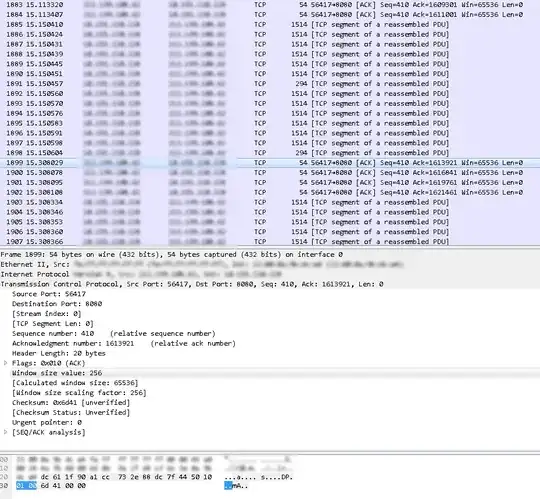Select packet 1903 at time 15.308334
Viewport: 540px width, 499px height.
point(270,202)
